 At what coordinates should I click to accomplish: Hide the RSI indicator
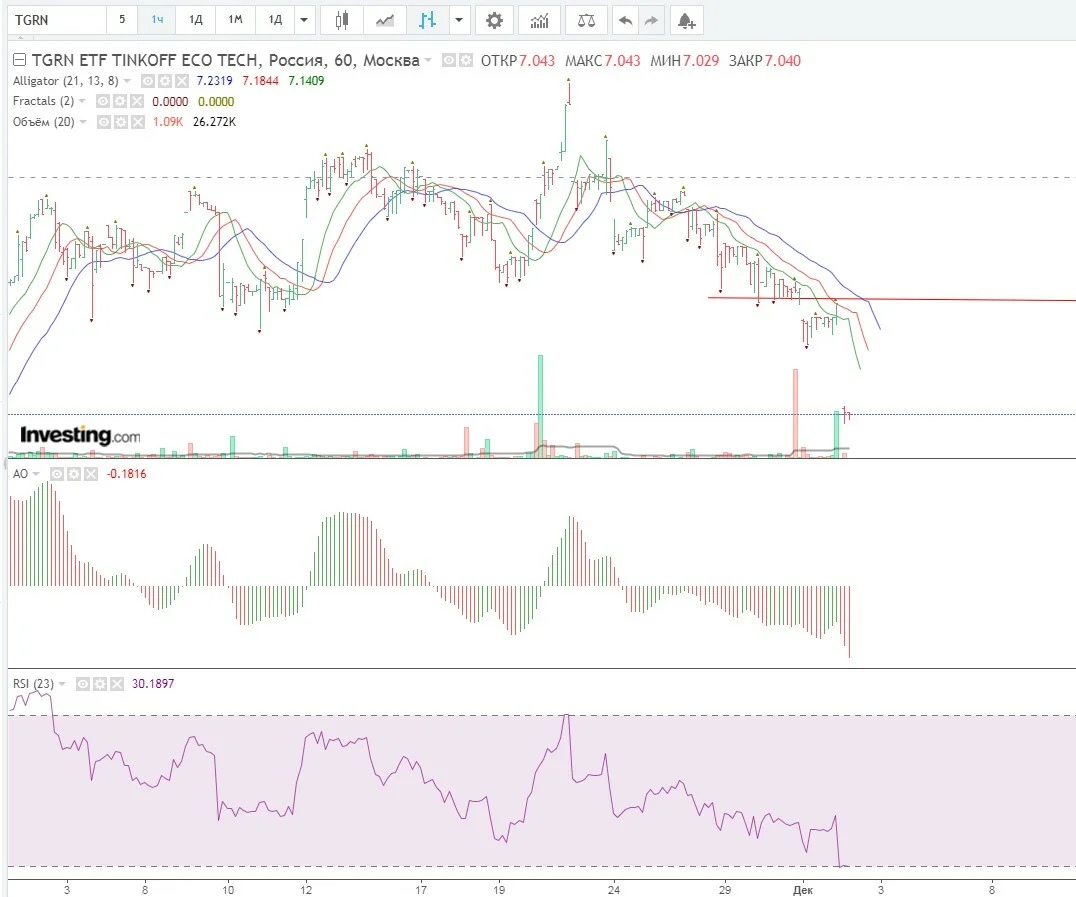[x=83, y=684]
